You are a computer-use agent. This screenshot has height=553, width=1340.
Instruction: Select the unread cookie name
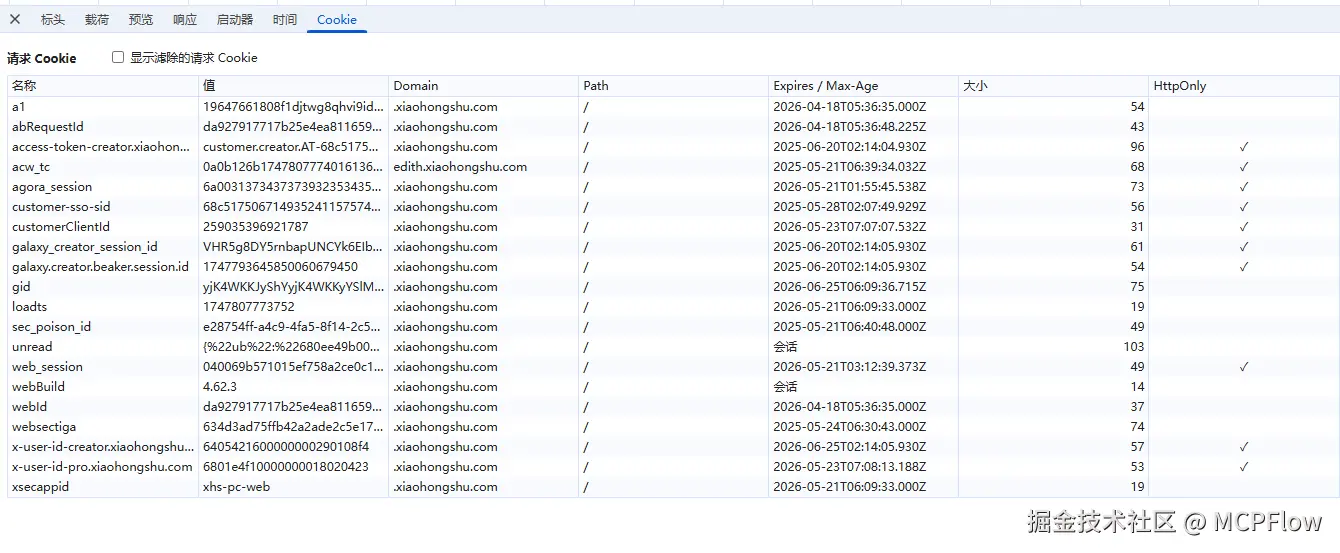[x=32, y=347]
